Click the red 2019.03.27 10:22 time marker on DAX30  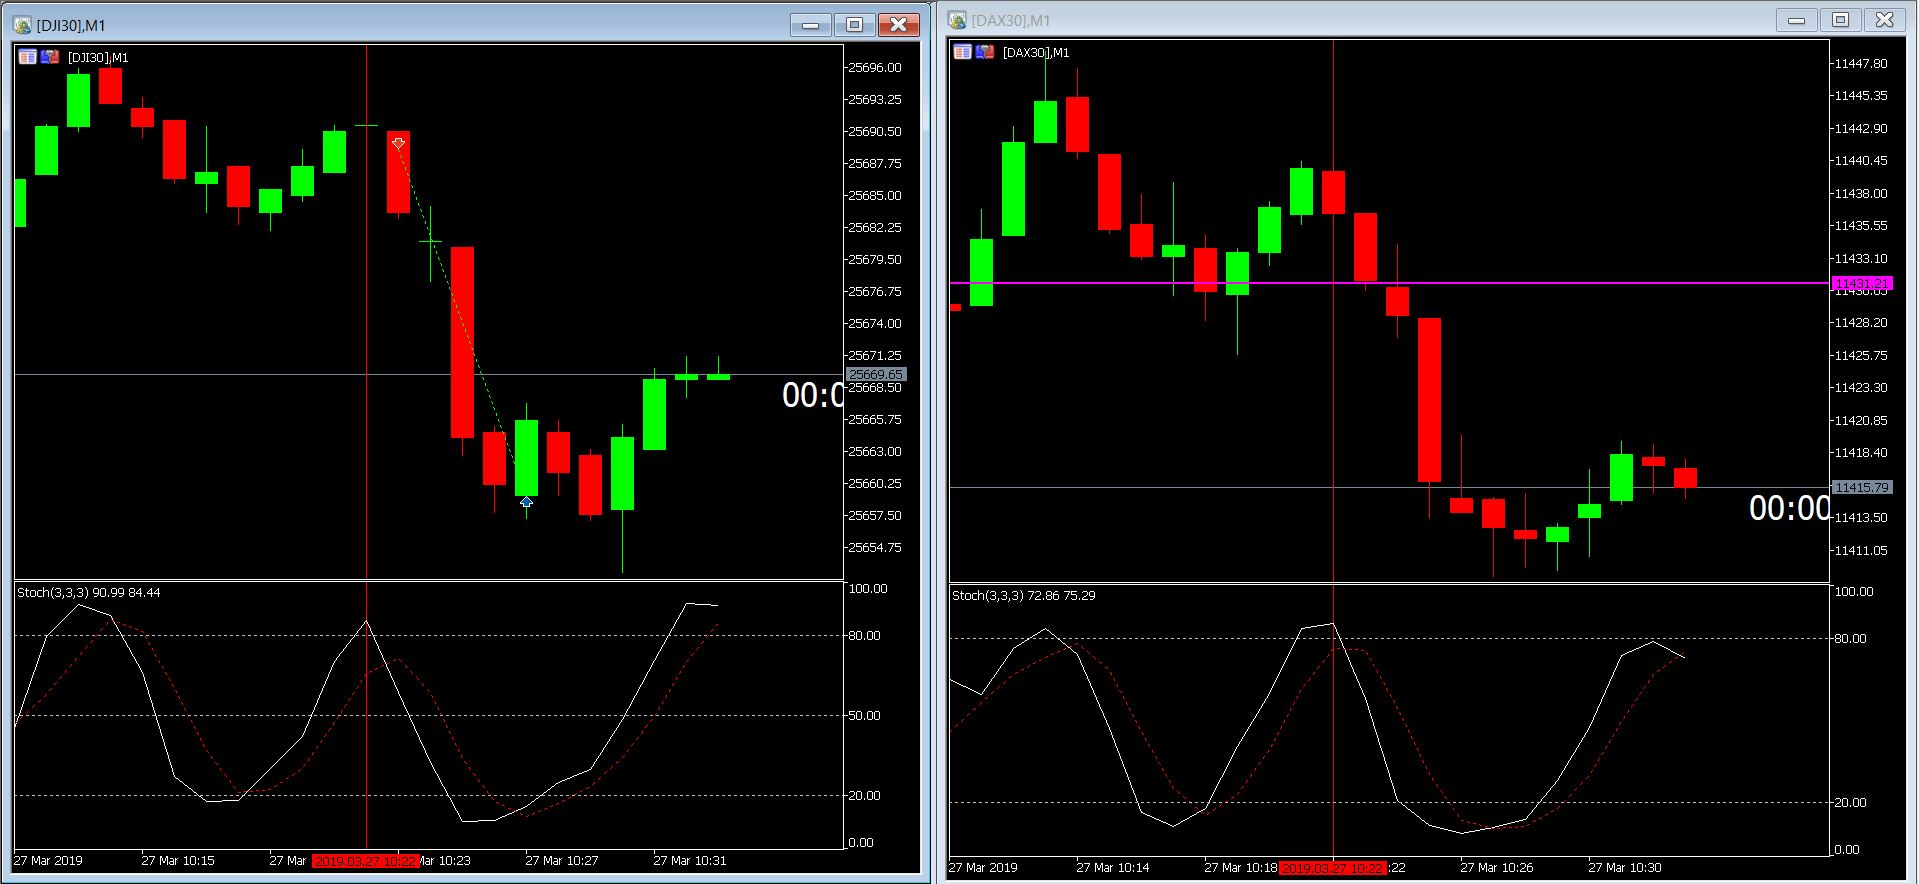pos(1333,868)
